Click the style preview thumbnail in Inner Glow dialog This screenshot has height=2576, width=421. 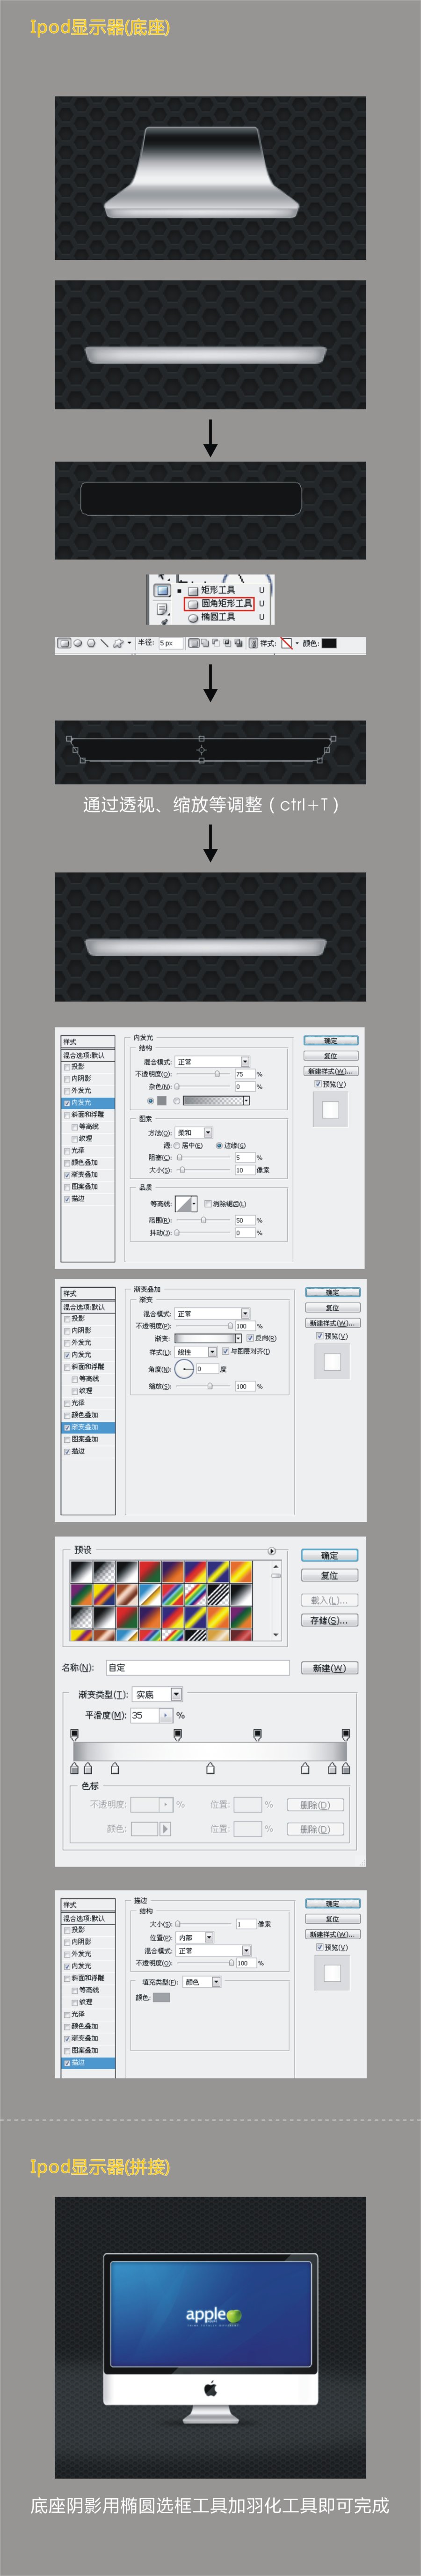(x=331, y=1110)
